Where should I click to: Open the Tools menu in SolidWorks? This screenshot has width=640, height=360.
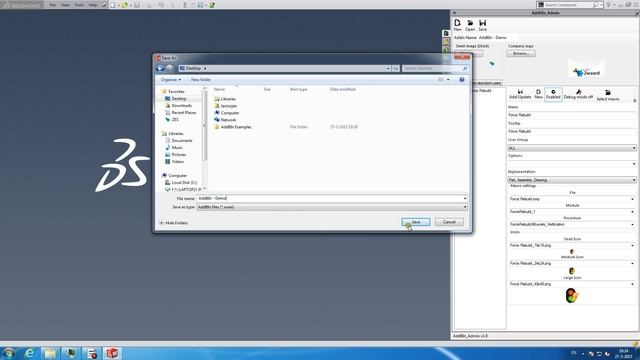[x=79, y=5]
